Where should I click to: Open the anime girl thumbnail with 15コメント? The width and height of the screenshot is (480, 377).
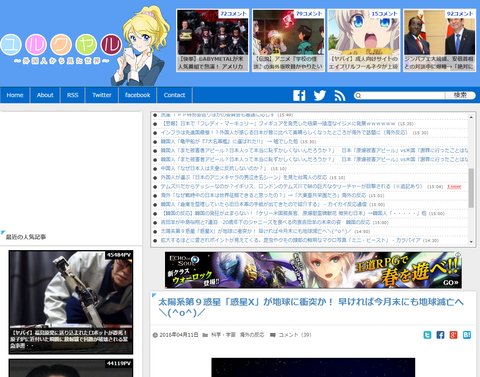pos(364,40)
